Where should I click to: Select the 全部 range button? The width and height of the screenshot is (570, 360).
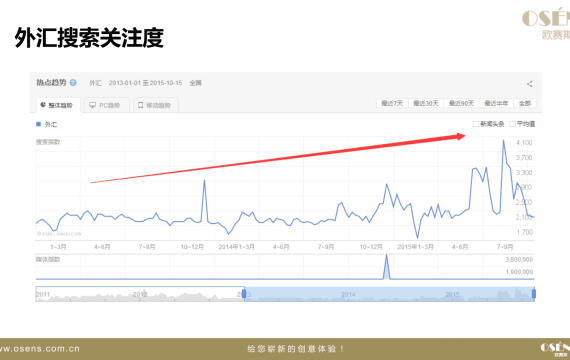pyautogui.click(x=525, y=104)
